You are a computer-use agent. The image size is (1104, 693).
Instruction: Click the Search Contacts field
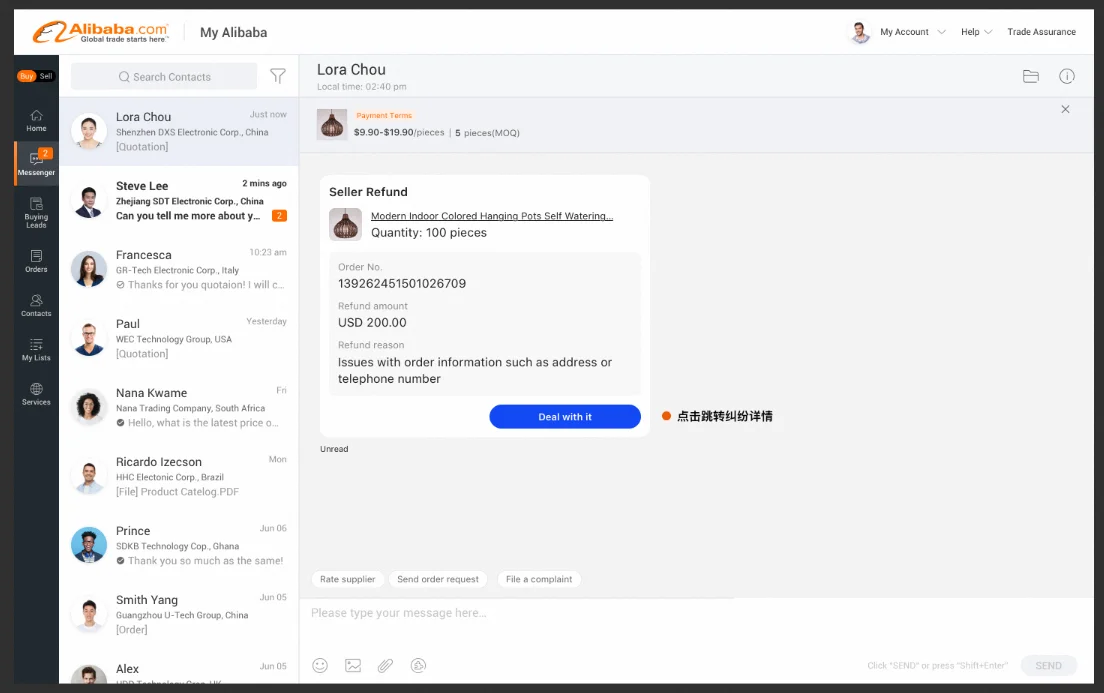click(x=164, y=77)
